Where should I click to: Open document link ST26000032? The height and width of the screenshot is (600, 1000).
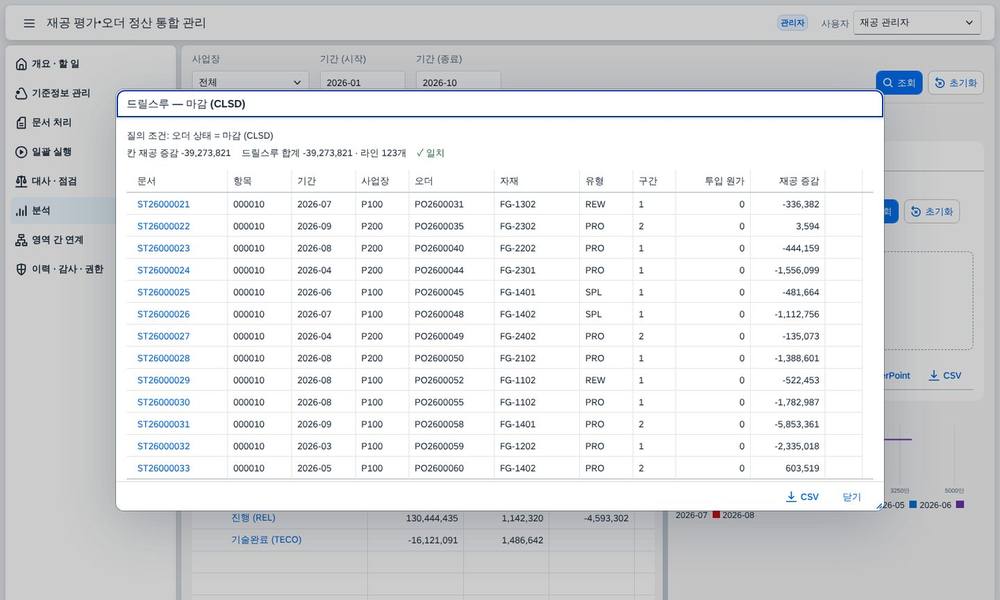pos(163,446)
